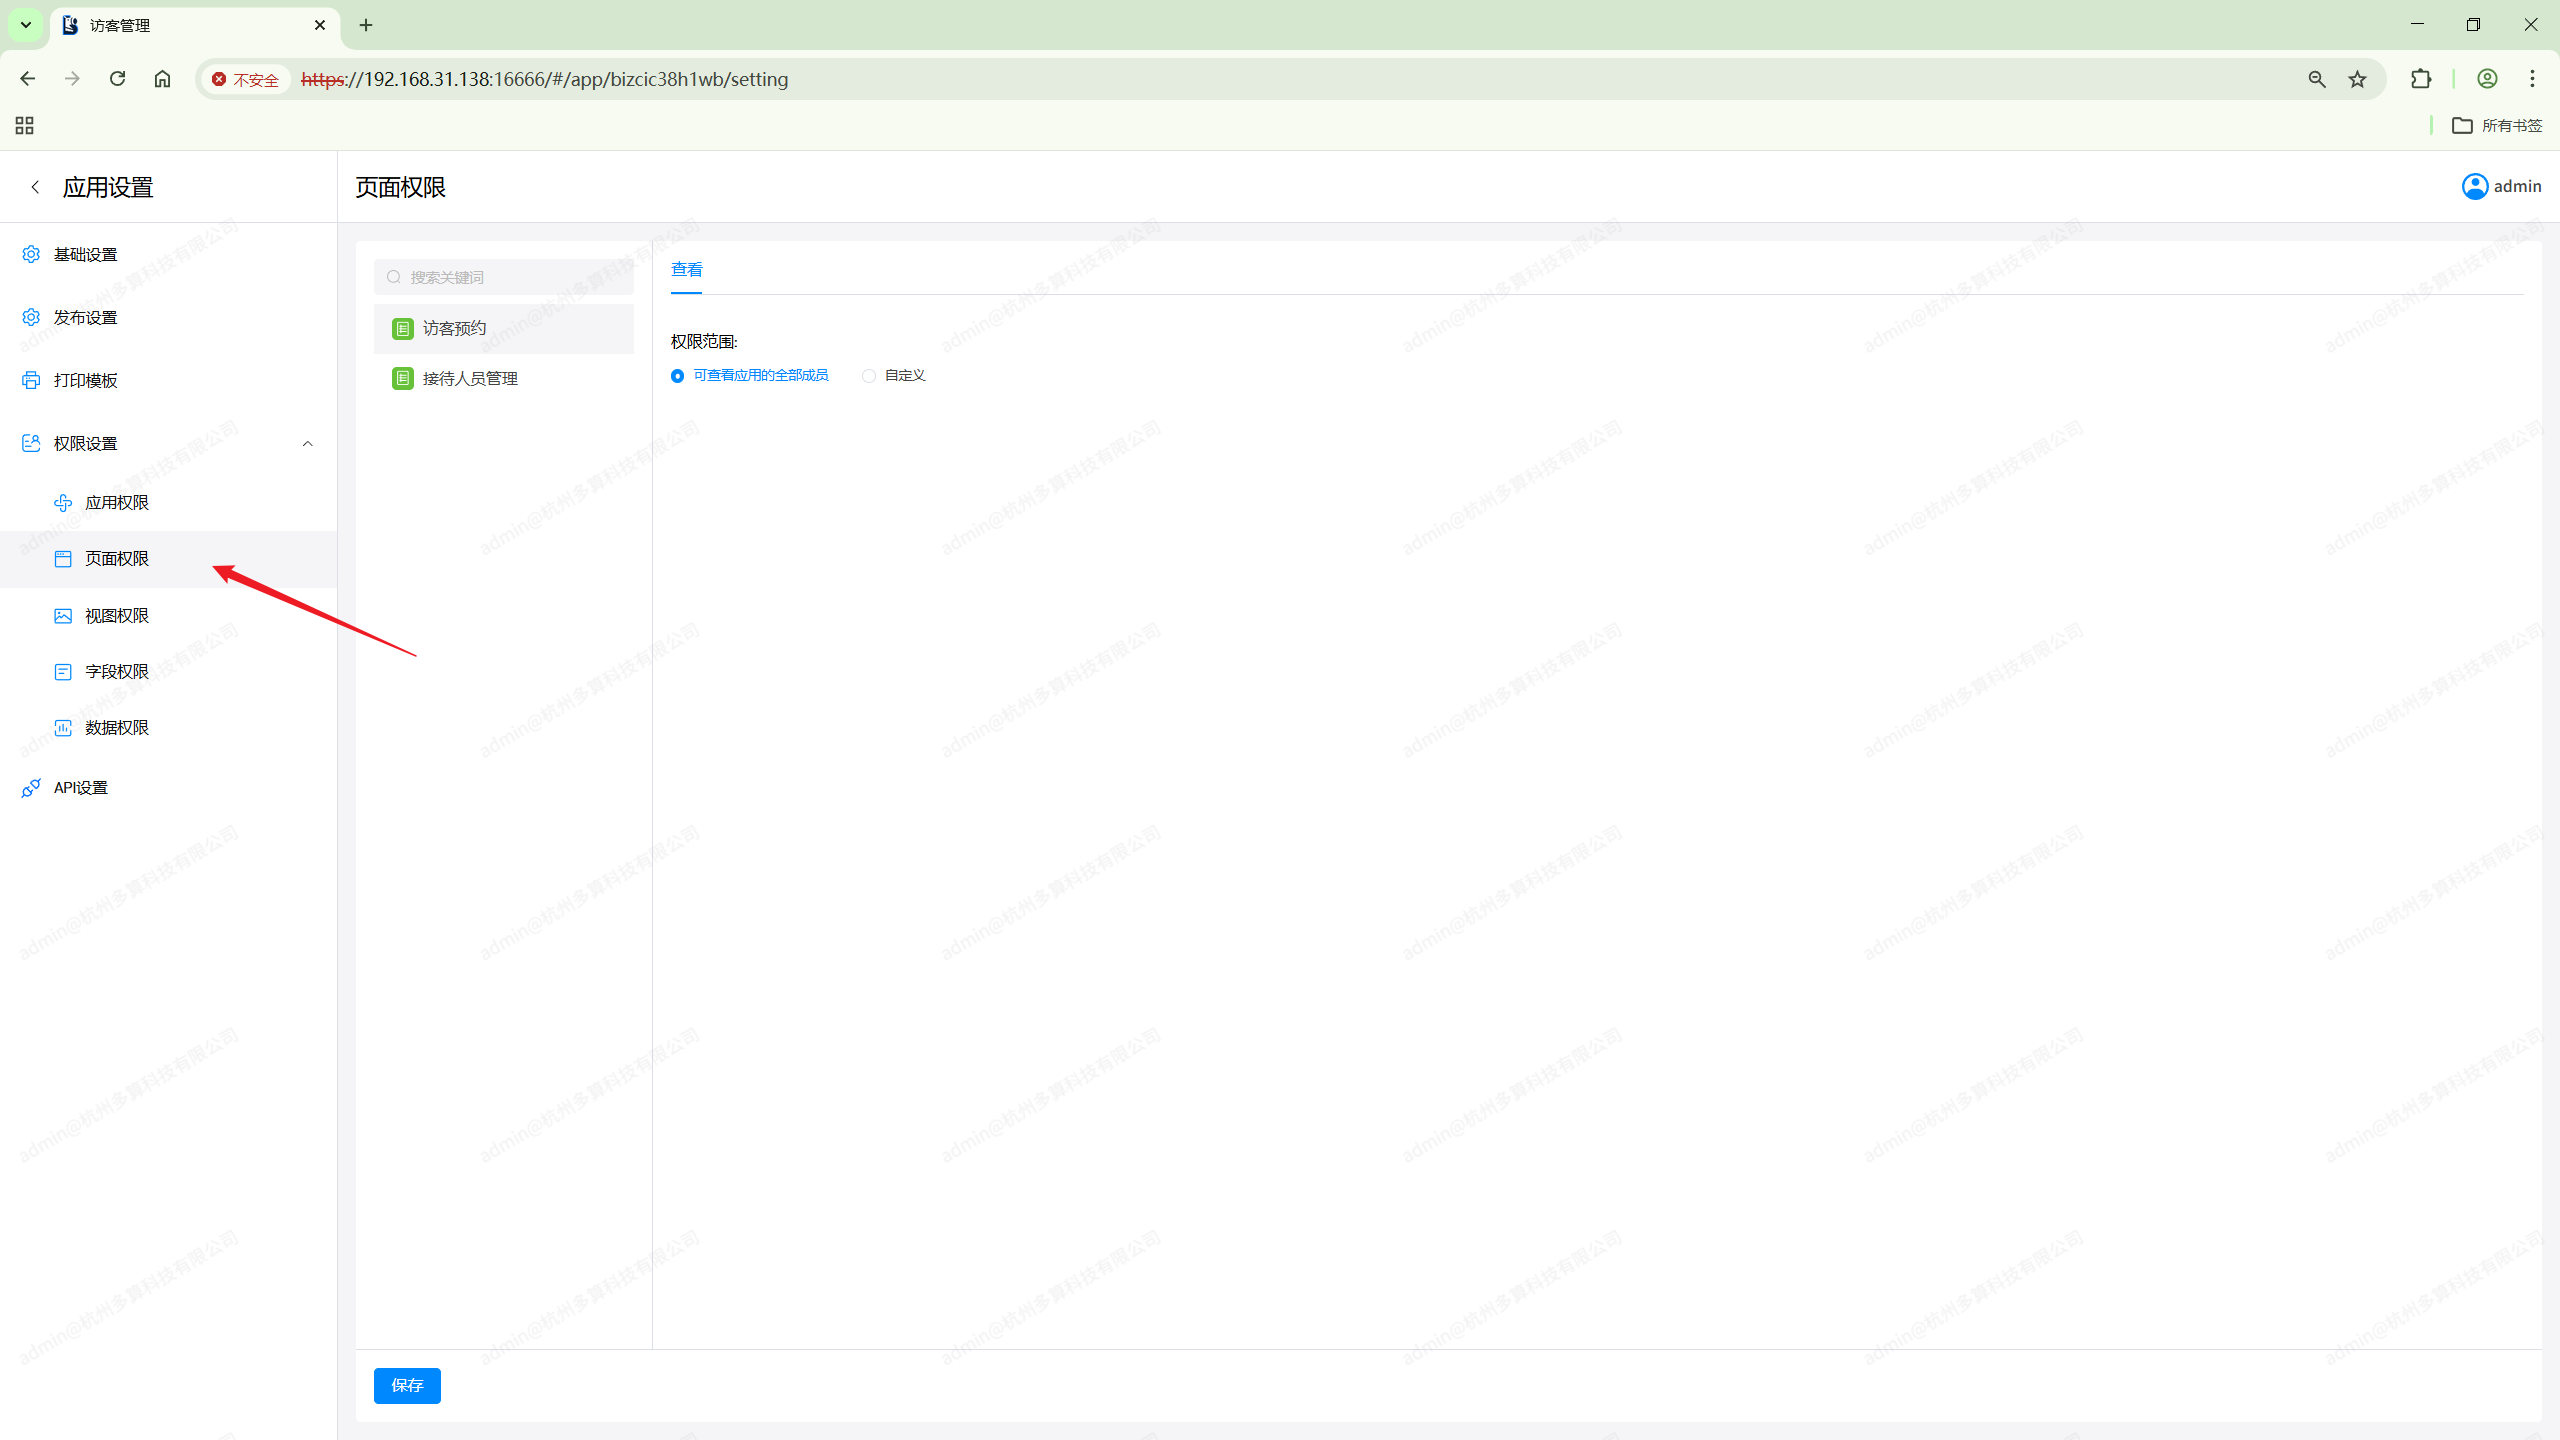The height and width of the screenshot is (1440, 2560).
Task: Go back with 应用设置 left arrow
Action: (36, 187)
